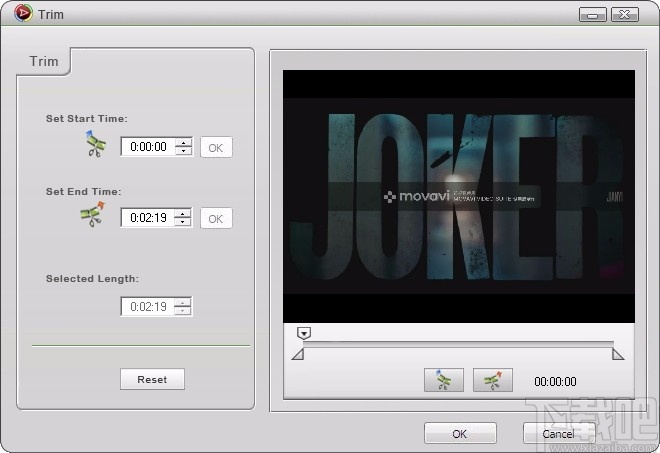Click the start time field showing 0:00:00
660x453 pixels.
tap(148, 147)
